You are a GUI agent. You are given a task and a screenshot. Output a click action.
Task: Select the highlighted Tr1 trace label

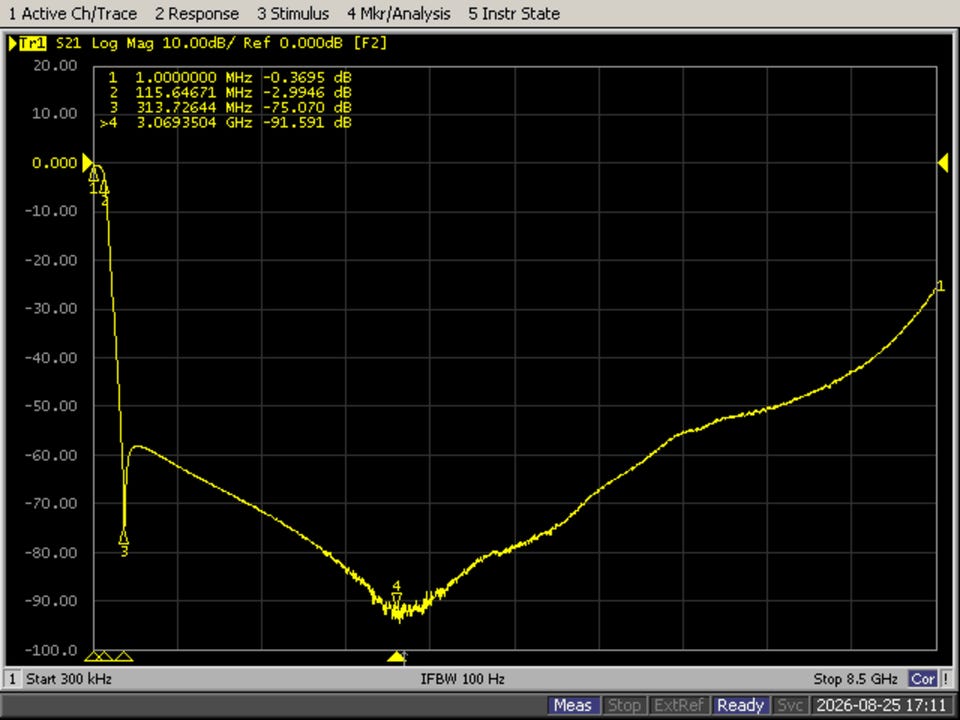(x=32, y=43)
